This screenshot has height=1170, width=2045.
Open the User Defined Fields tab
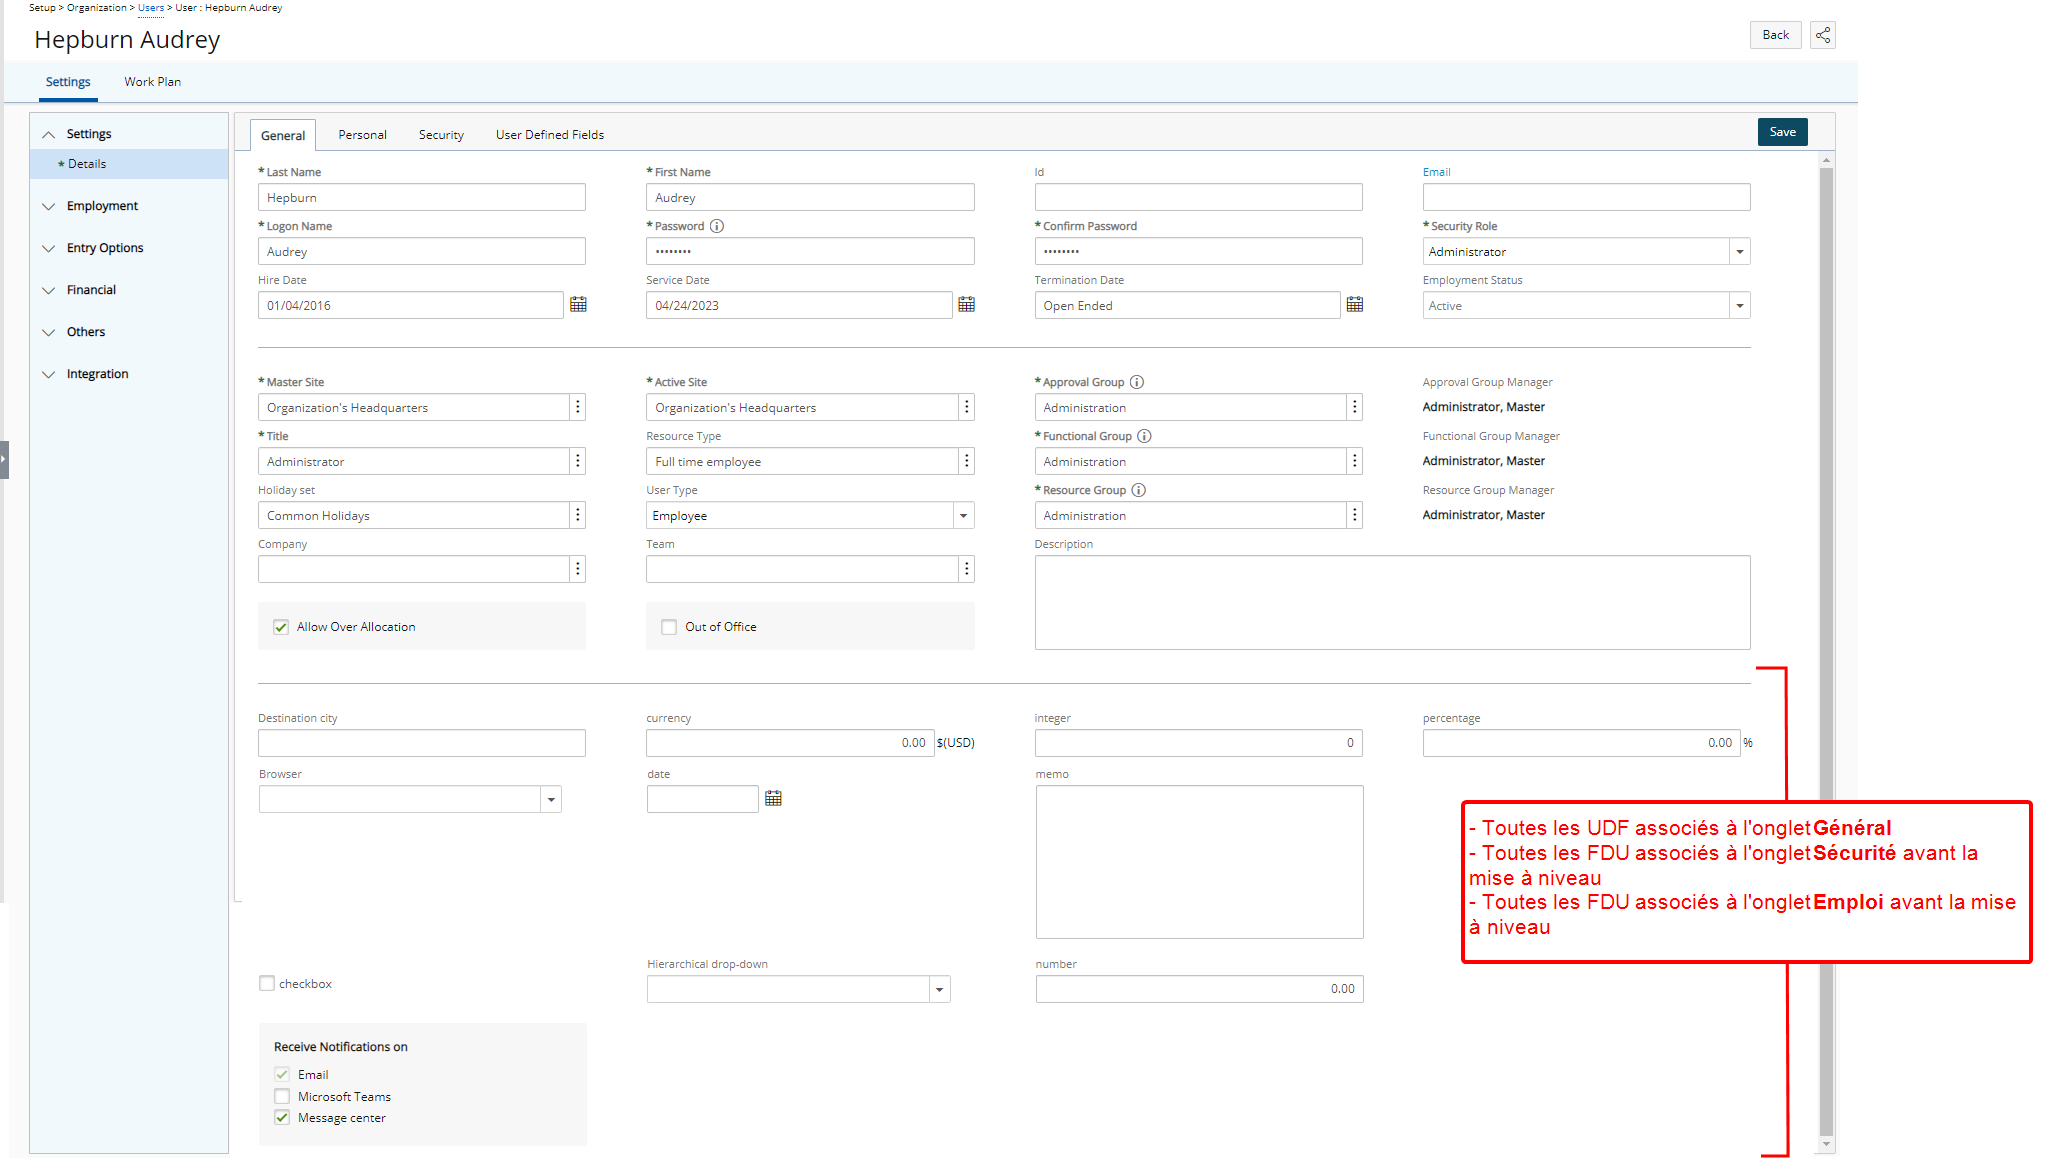550,134
